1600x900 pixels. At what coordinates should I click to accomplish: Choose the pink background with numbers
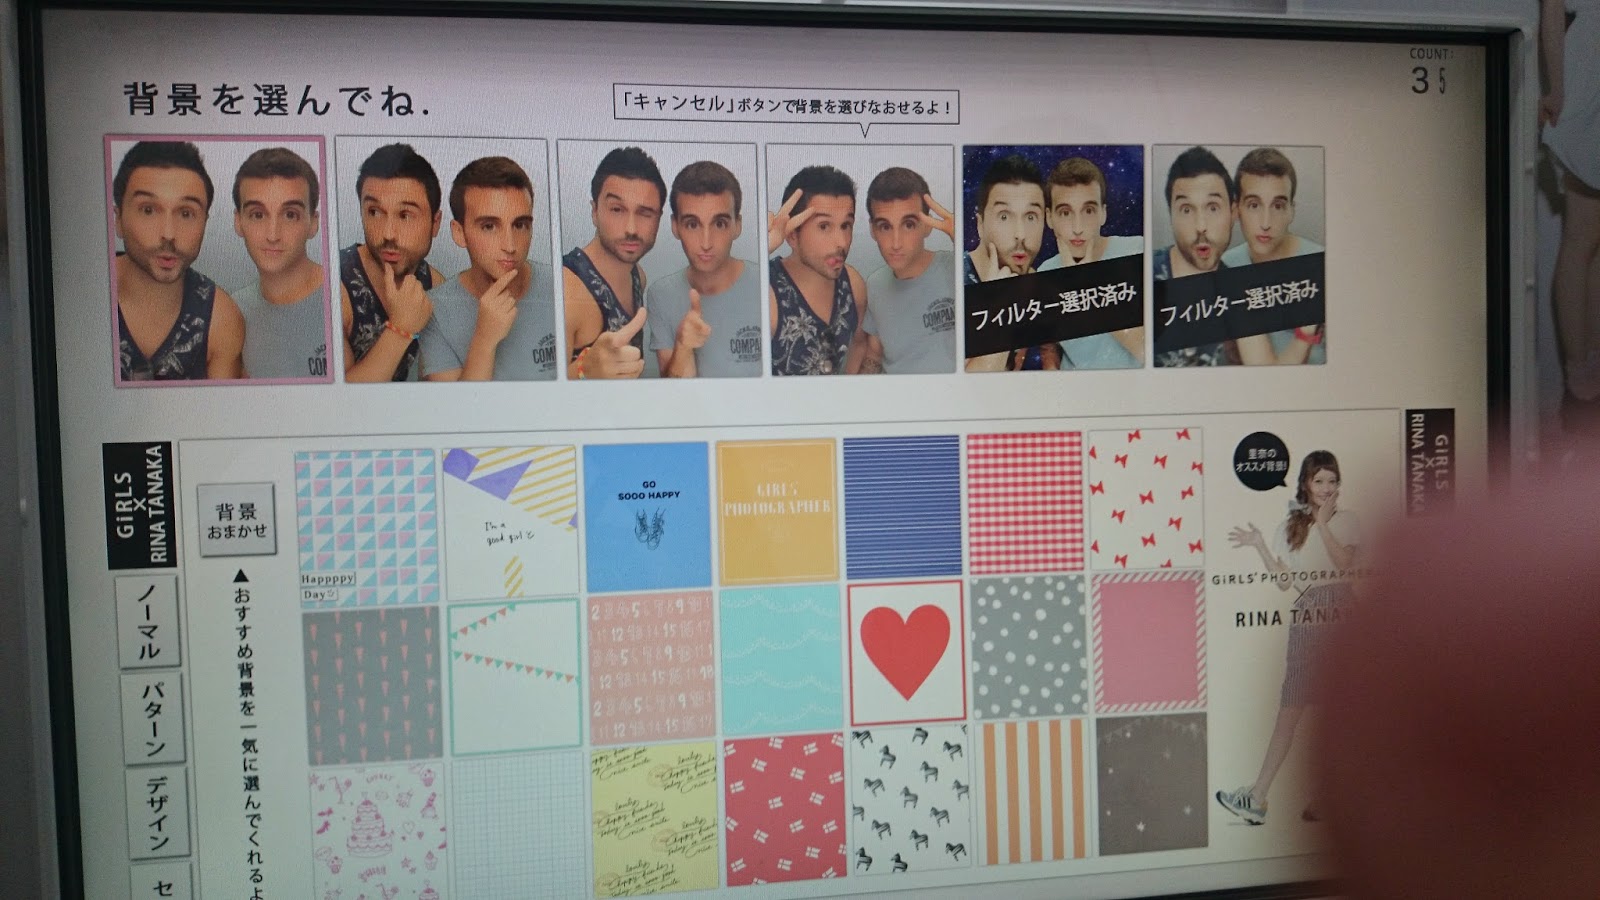(x=653, y=668)
